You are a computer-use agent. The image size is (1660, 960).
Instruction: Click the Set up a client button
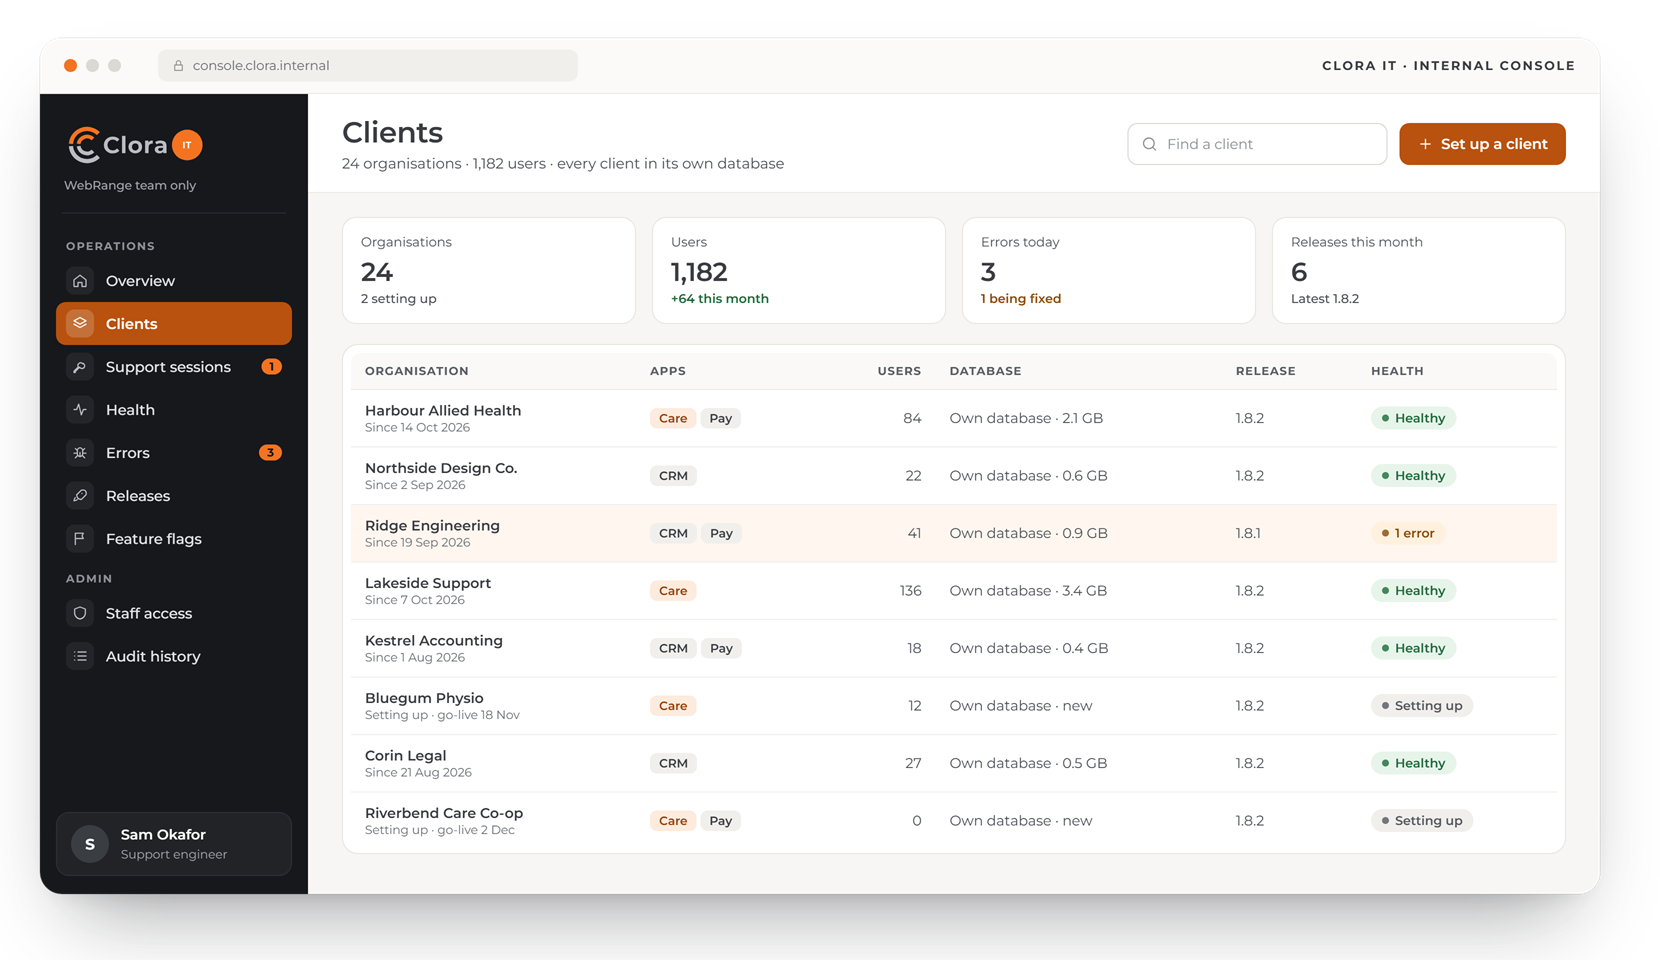pos(1482,144)
